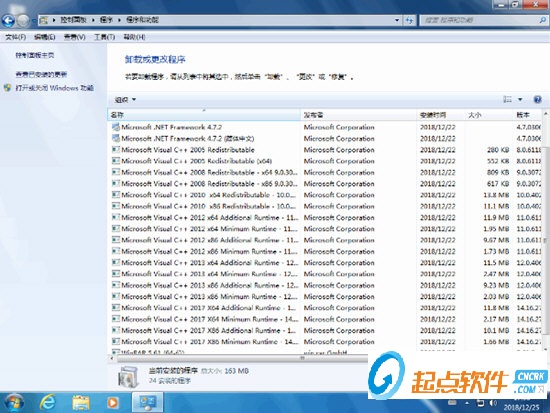The width and height of the screenshot is (550, 413).
Task: Click icon of Visual C++ 2008 x64 row
Action: pos(115,172)
